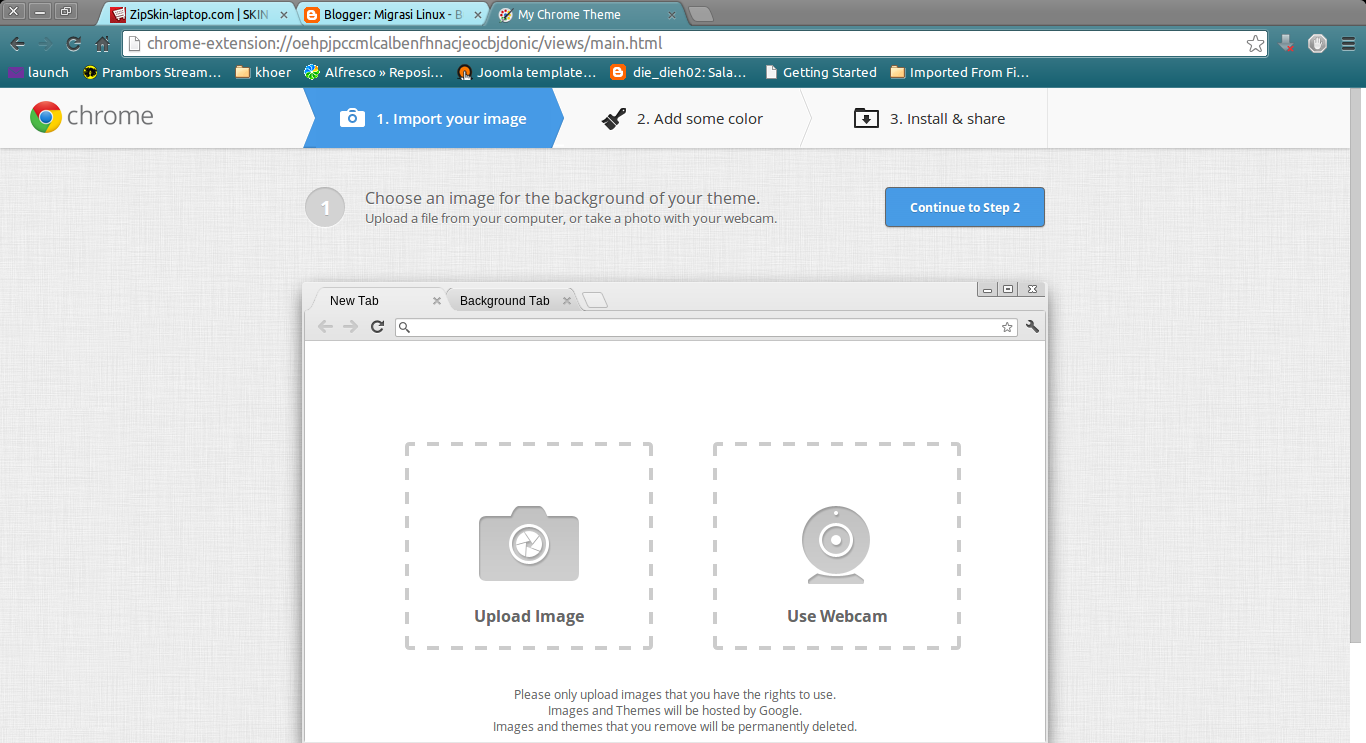Open Getting Started bookmark
The image size is (1366, 743).
tap(820, 72)
